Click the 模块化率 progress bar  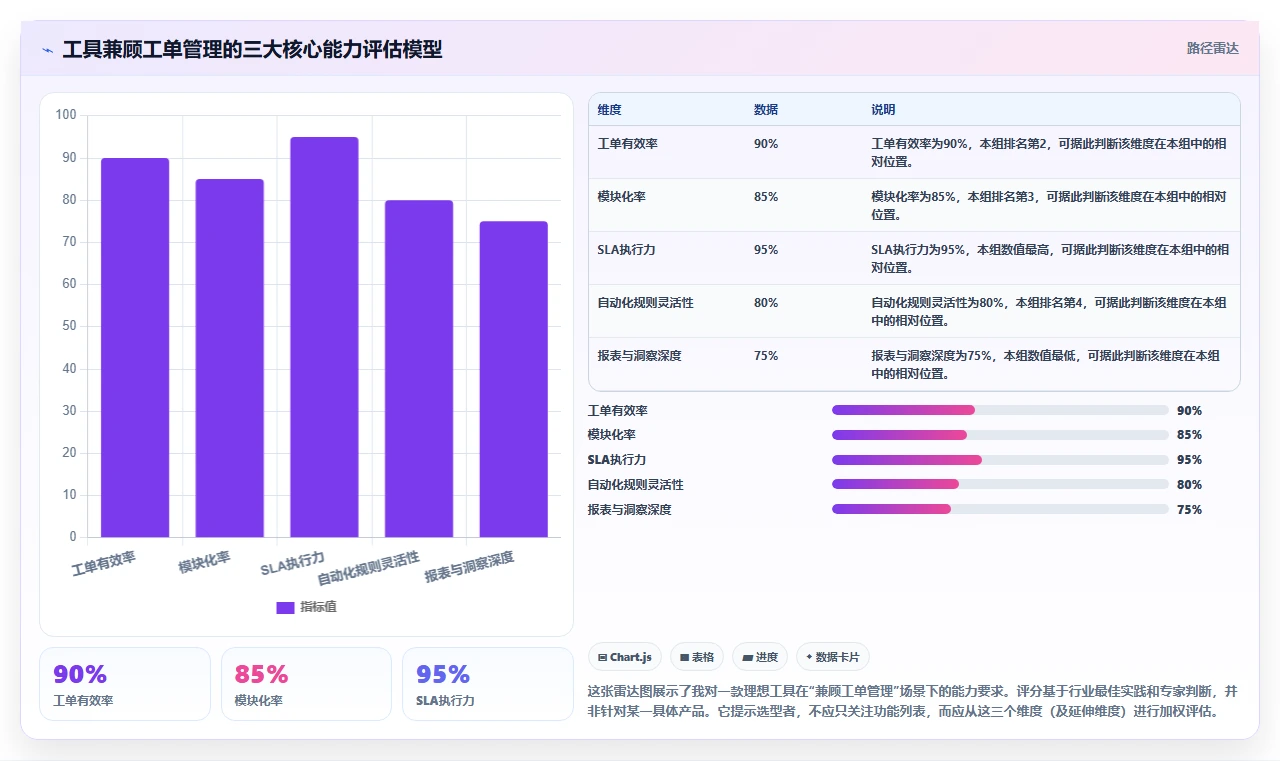click(1000, 435)
